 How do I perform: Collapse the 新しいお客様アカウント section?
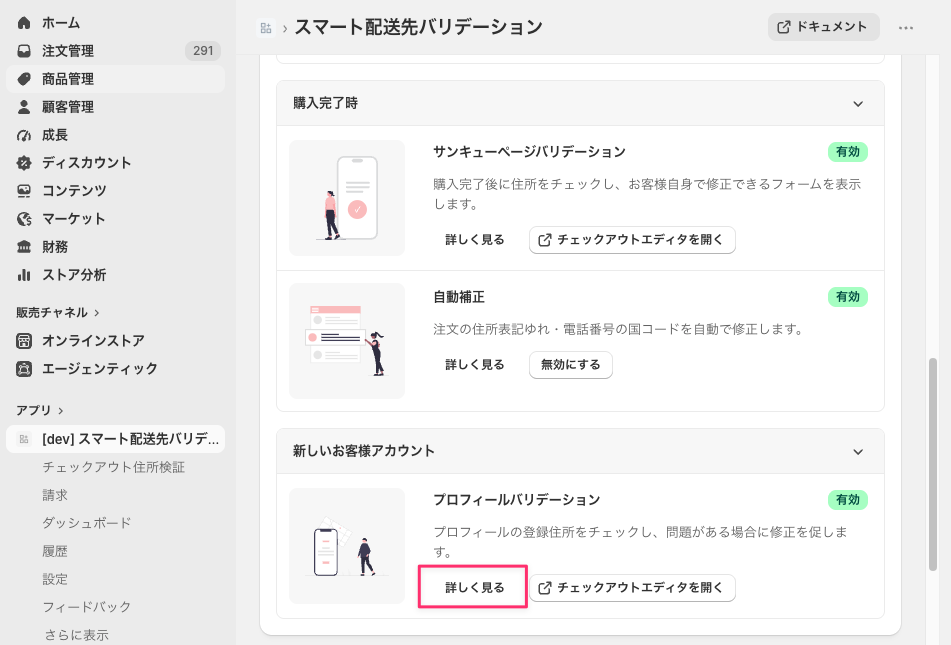[858, 452]
